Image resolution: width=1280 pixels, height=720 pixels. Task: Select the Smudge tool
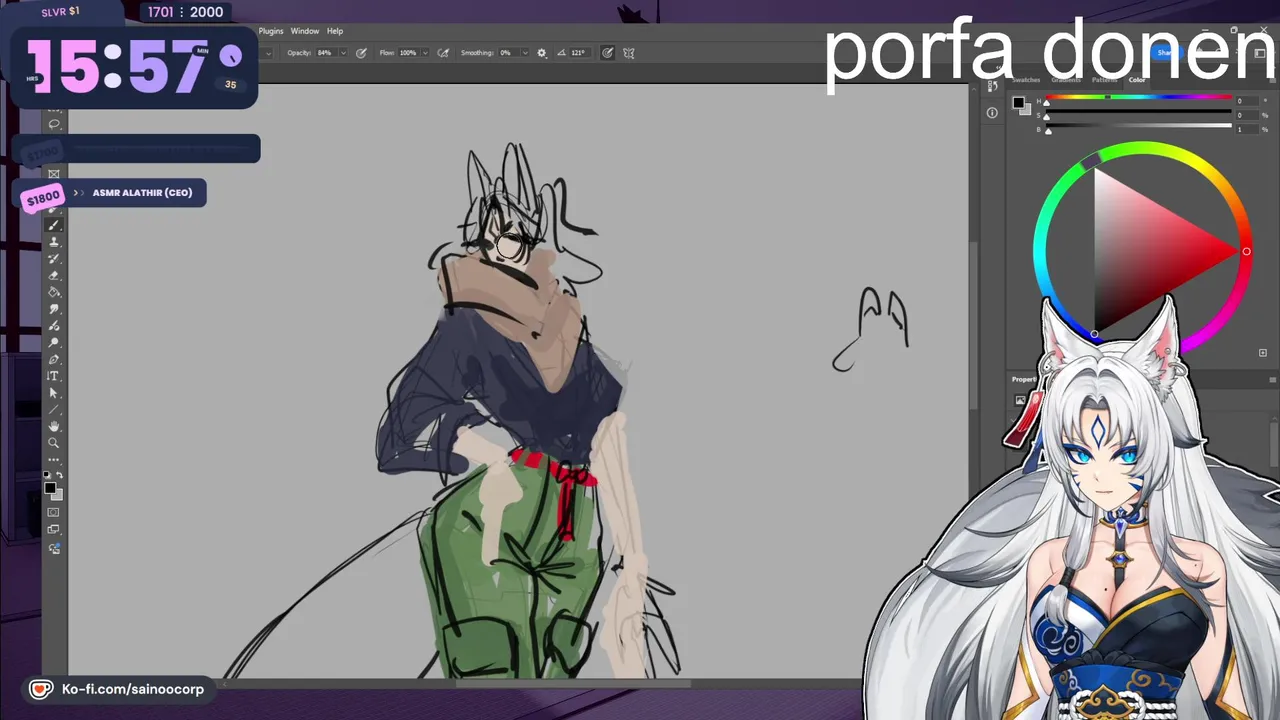click(x=54, y=309)
